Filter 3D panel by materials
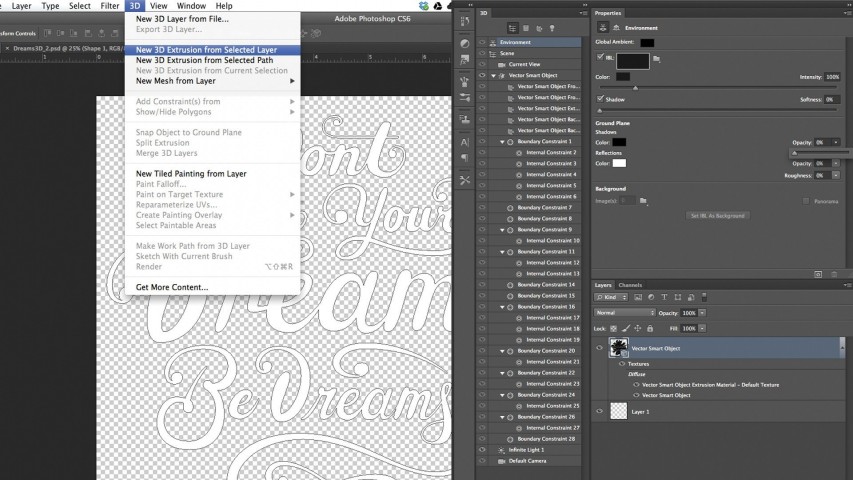 [x=539, y=28]
